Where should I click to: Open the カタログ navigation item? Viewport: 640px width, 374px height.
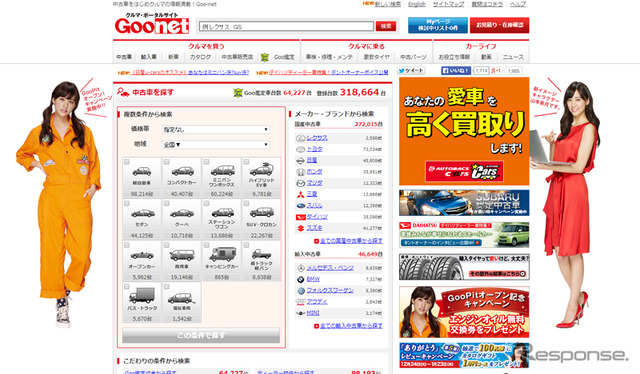(200, 57)
